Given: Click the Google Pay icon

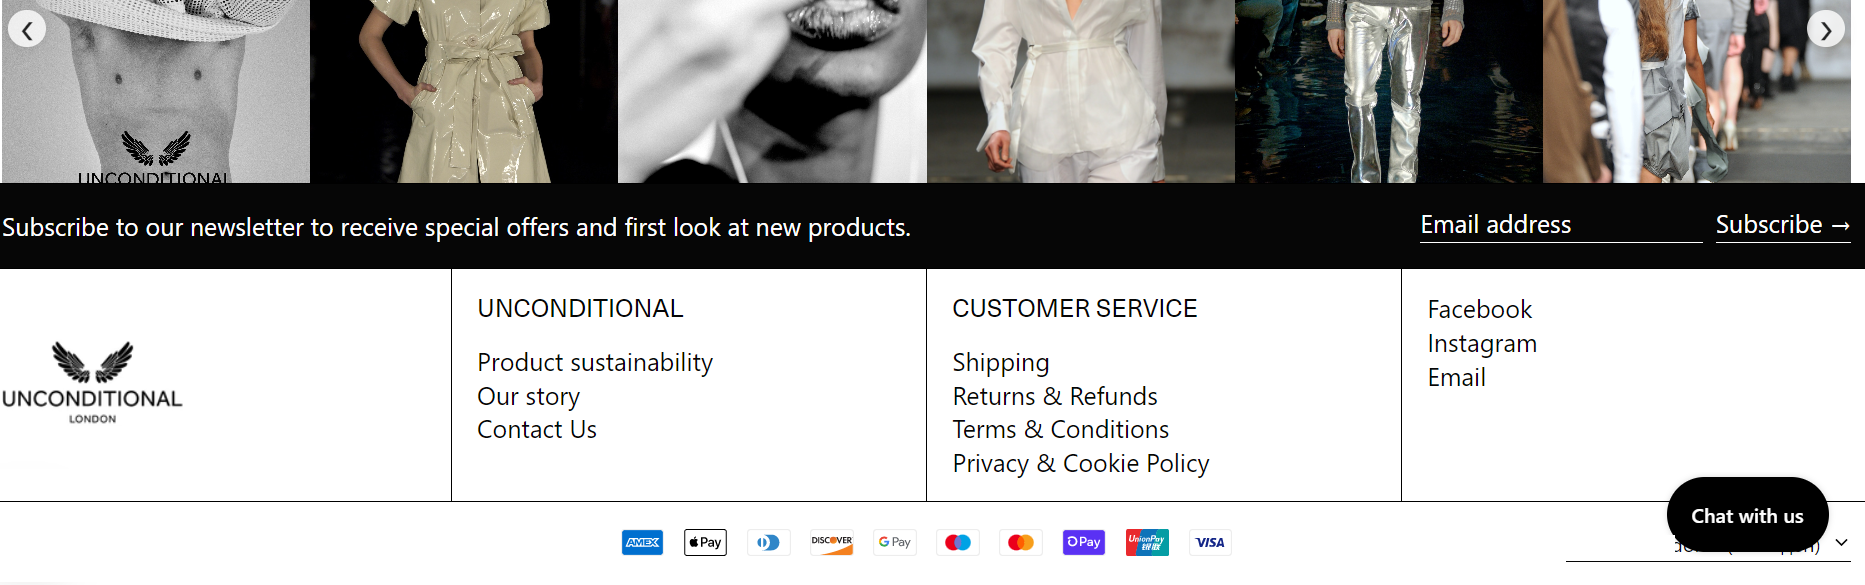Looking at the screenshot, I should pos(895,542).
